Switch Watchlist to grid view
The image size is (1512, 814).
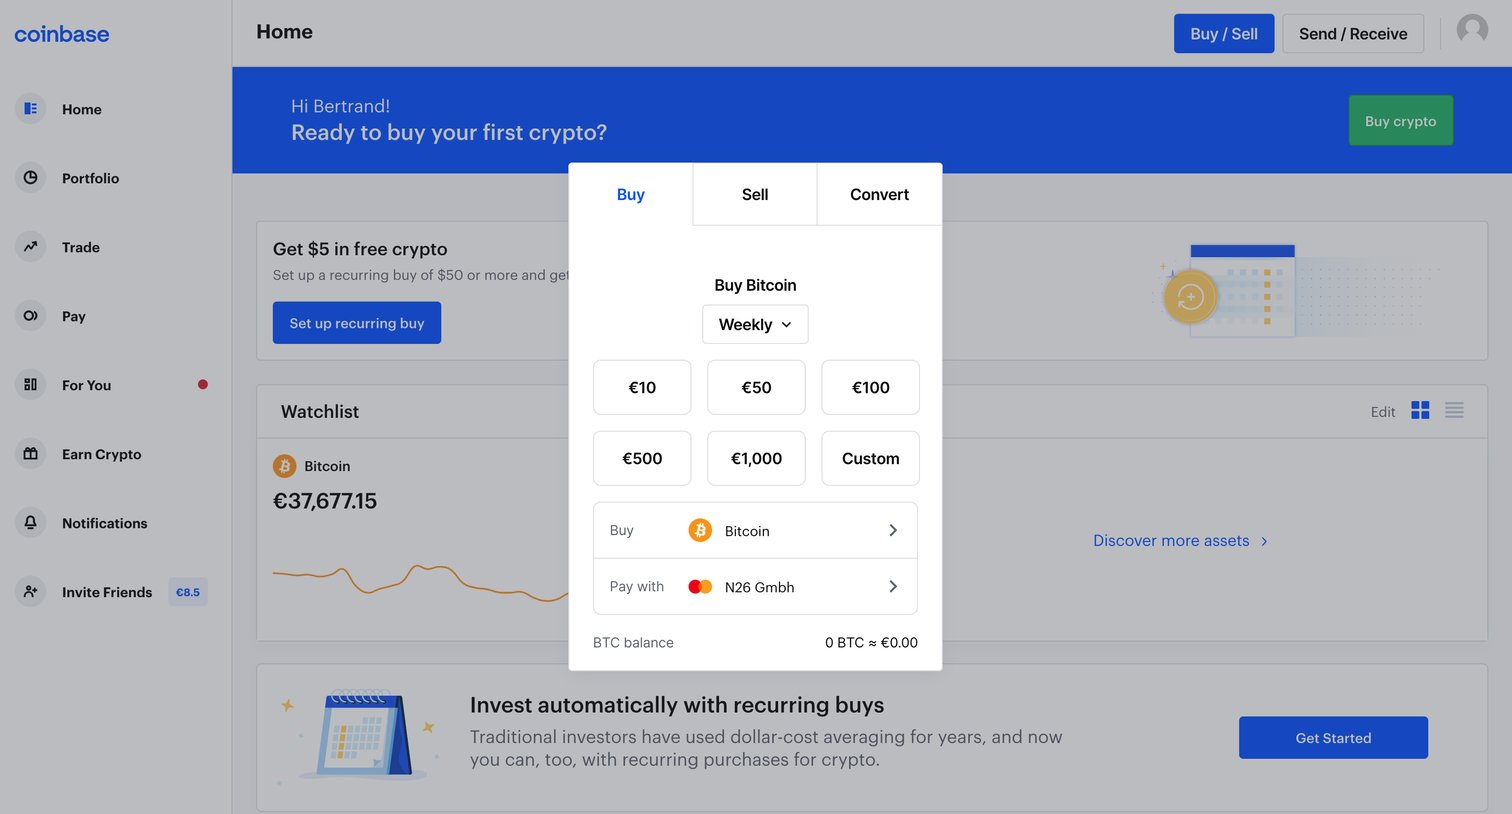[1420, 410]
